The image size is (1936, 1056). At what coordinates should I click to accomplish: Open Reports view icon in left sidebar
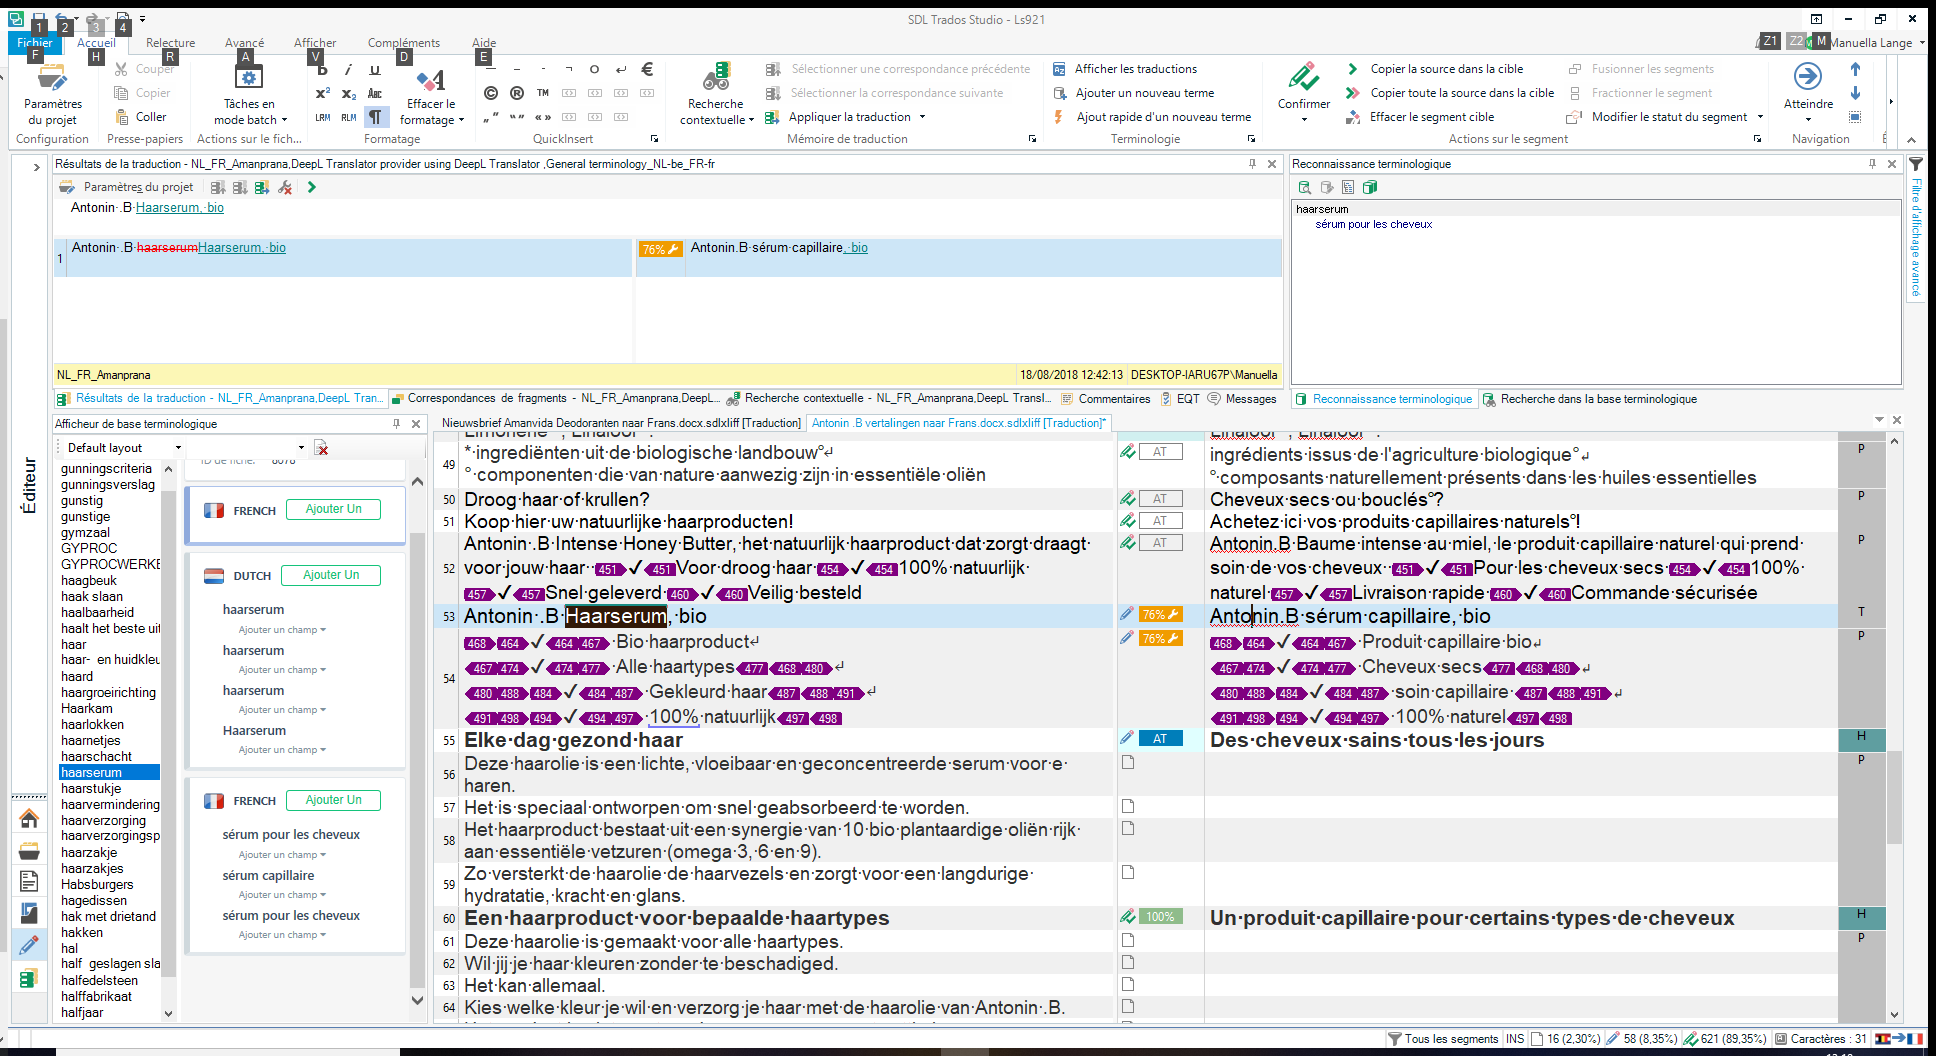[x=29, y=912]
